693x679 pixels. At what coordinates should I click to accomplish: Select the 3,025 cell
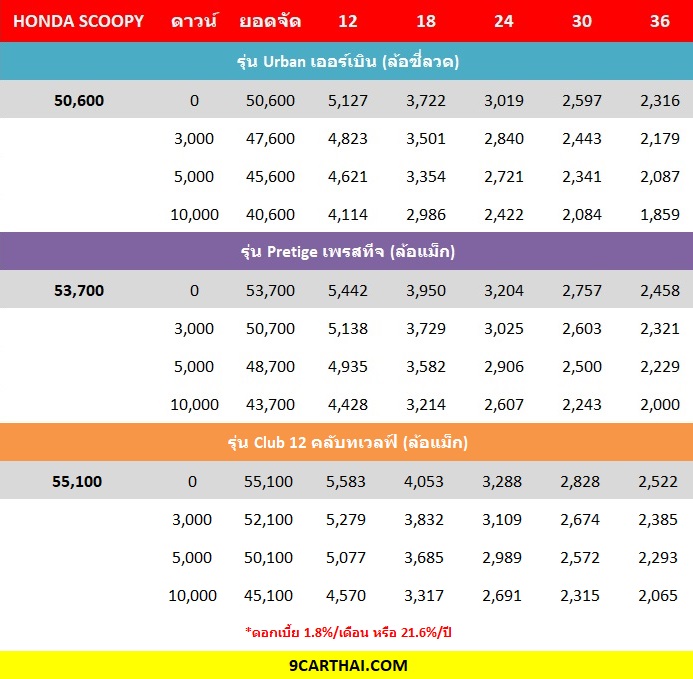(504, 328)
